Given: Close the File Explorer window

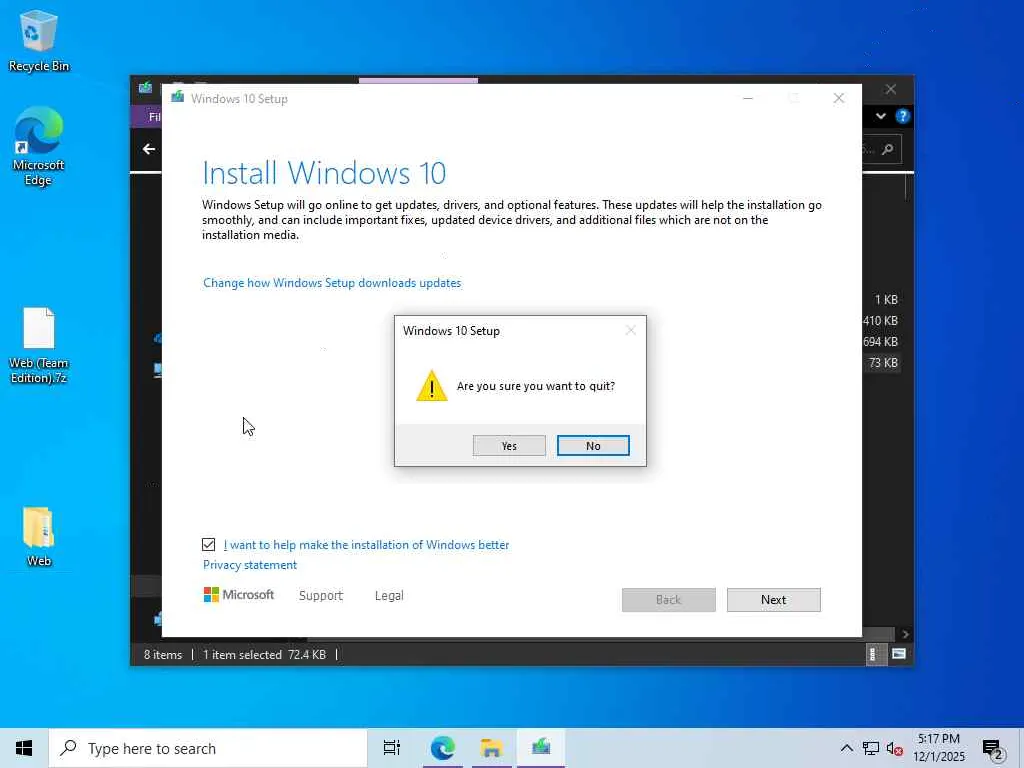Looking at the screenshot, I should click(x=891, y=89).
